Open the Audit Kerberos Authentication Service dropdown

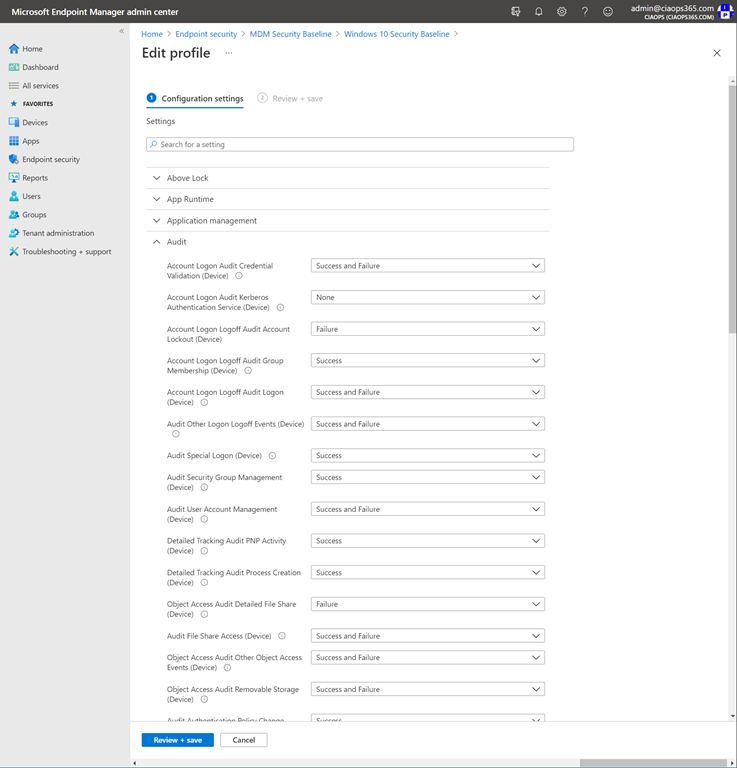[427, 297]
